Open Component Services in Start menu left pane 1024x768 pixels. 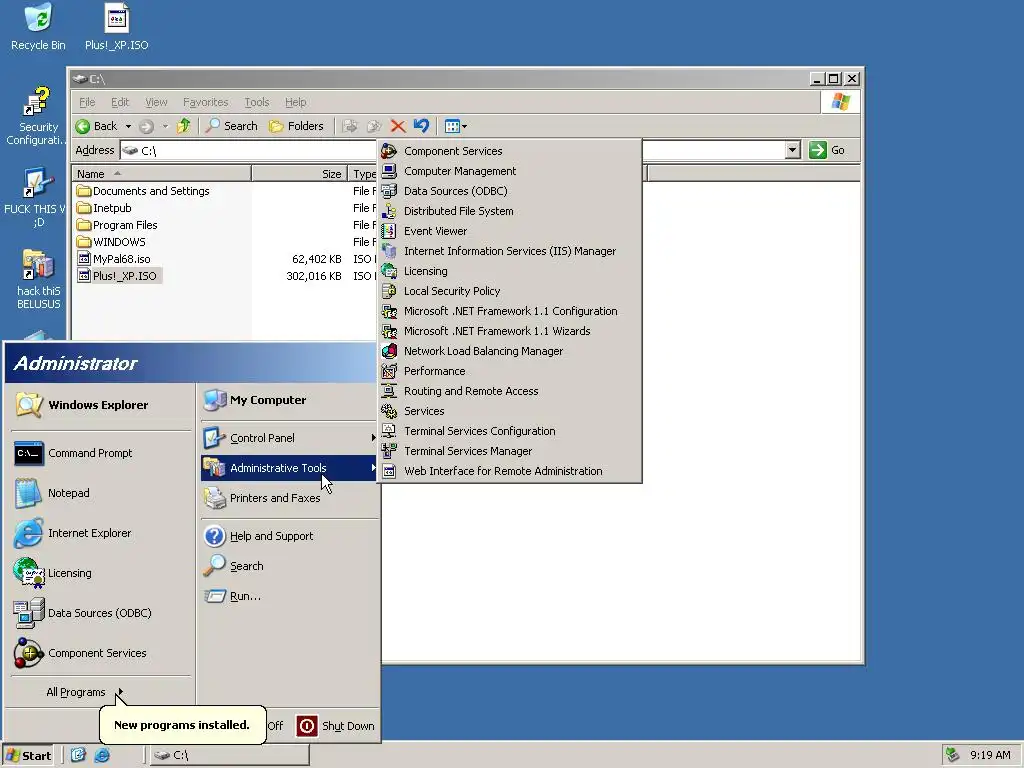point(101,652)
